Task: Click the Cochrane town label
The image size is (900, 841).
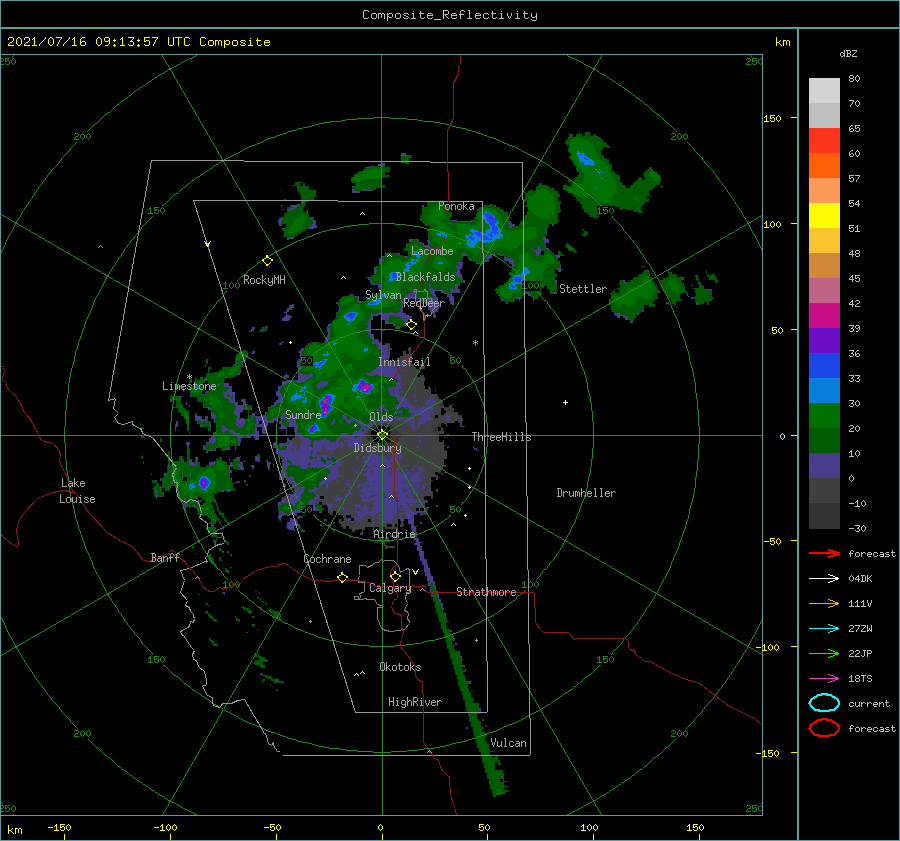Action: click(327, 559)
